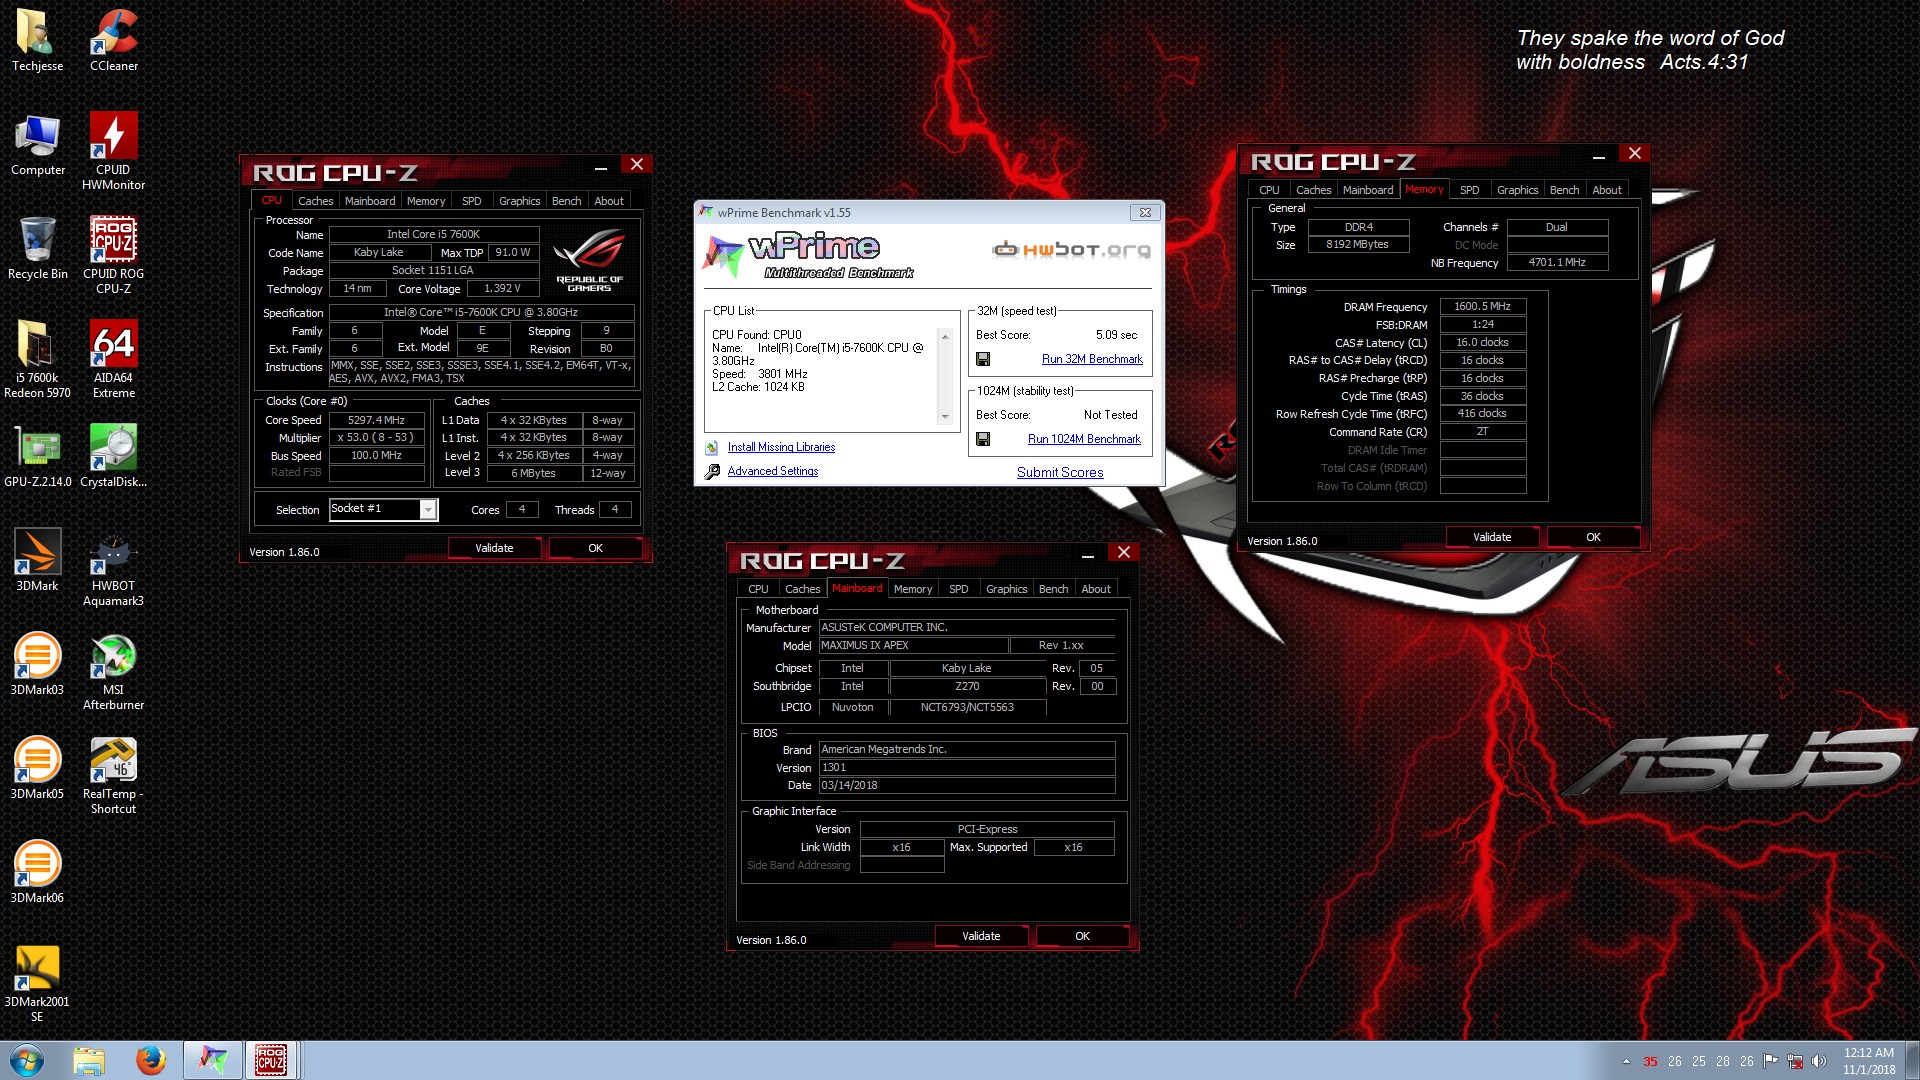This screenshot has width=1920, height=1080.
Task: Launch the 3DMark2001 SE desktop shortcut
Action: (37, 983)
